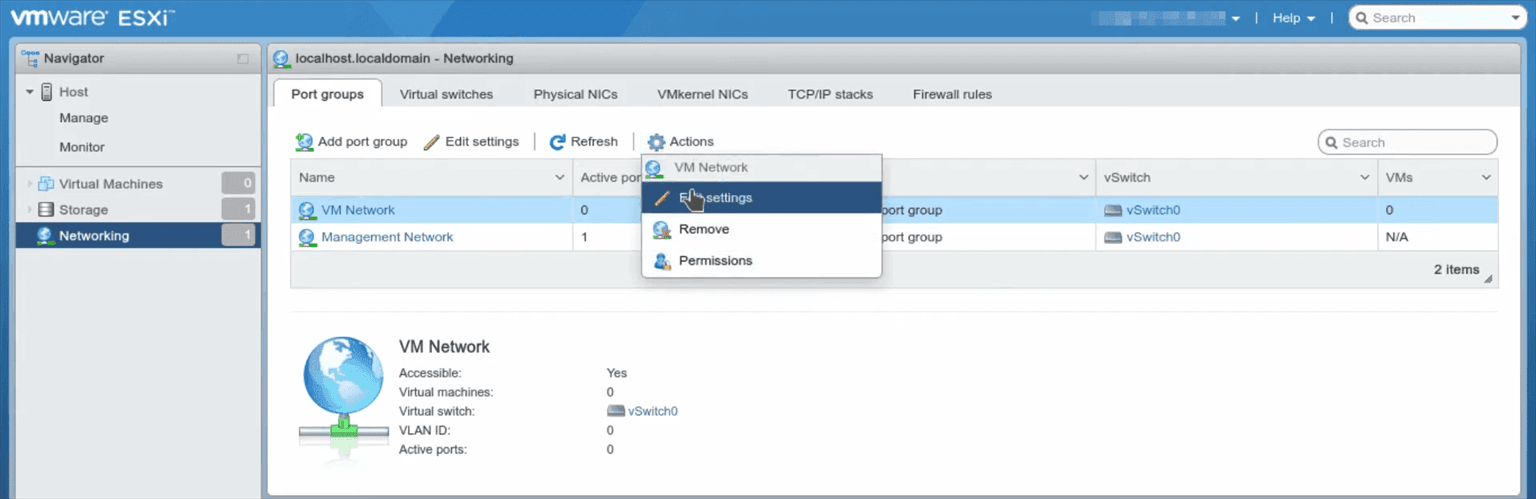
Task: Select Monitor under Host in Navigator
Action: coord(82,147)
